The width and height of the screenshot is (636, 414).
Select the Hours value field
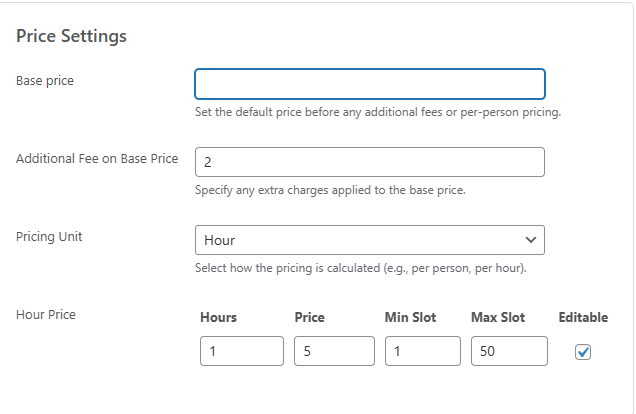(x=242, y=351)
